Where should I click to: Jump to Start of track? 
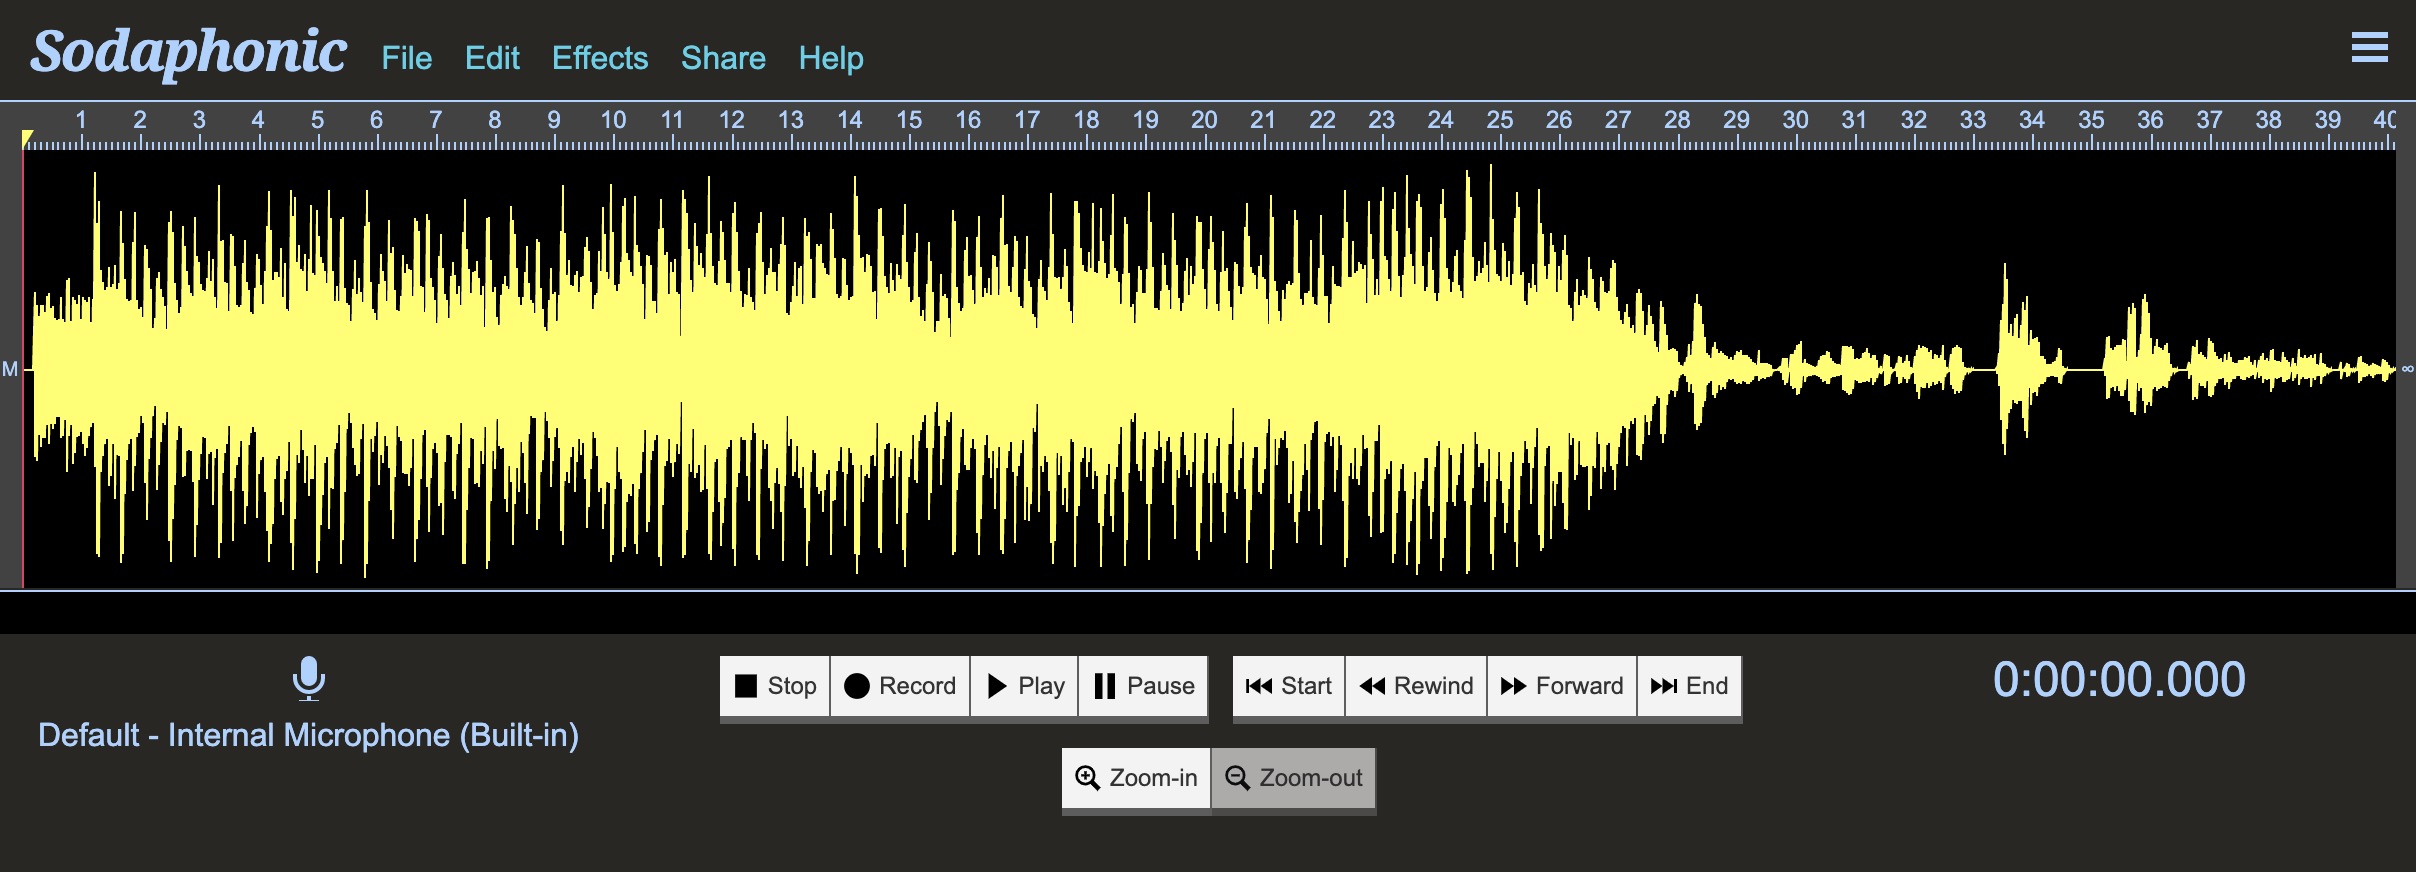tap(1289, 686)
